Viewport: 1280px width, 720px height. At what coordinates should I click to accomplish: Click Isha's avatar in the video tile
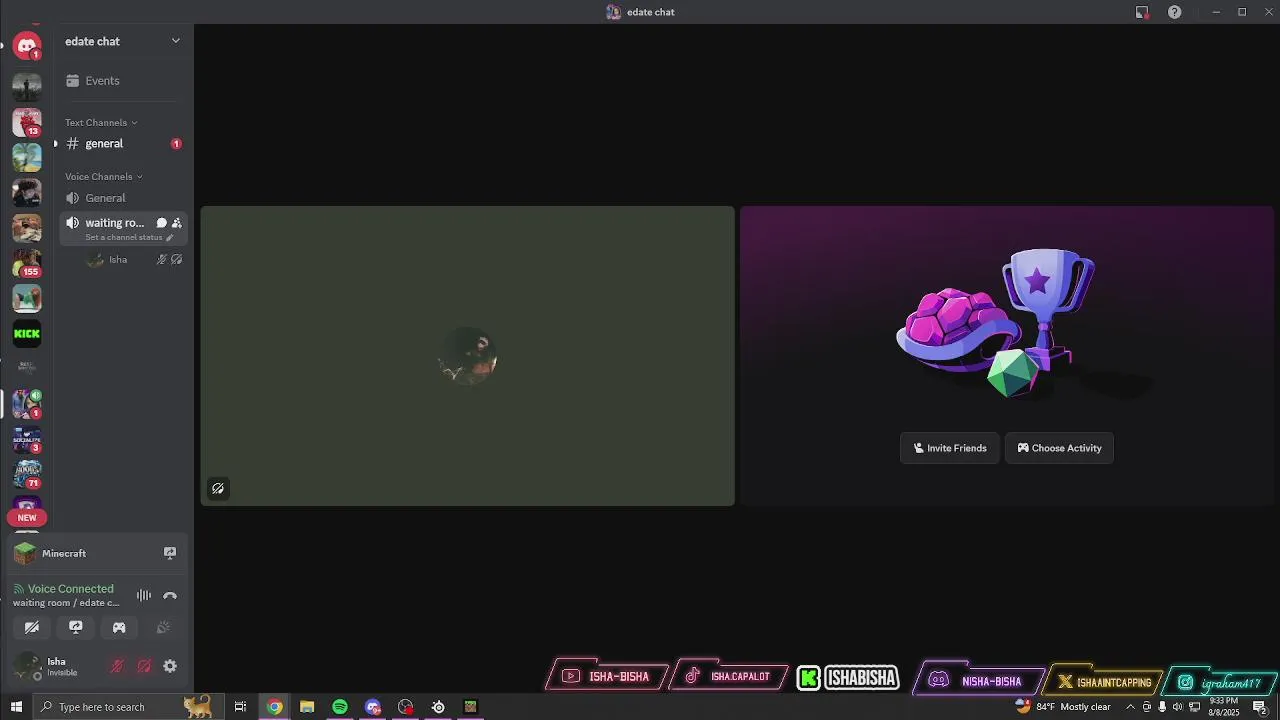[x=468, y=356]
